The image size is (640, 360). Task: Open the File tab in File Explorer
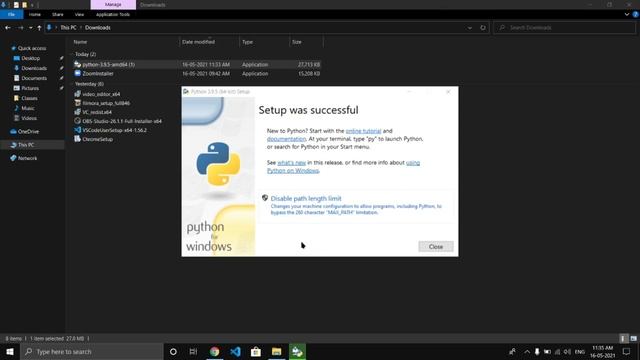point(11,14)
